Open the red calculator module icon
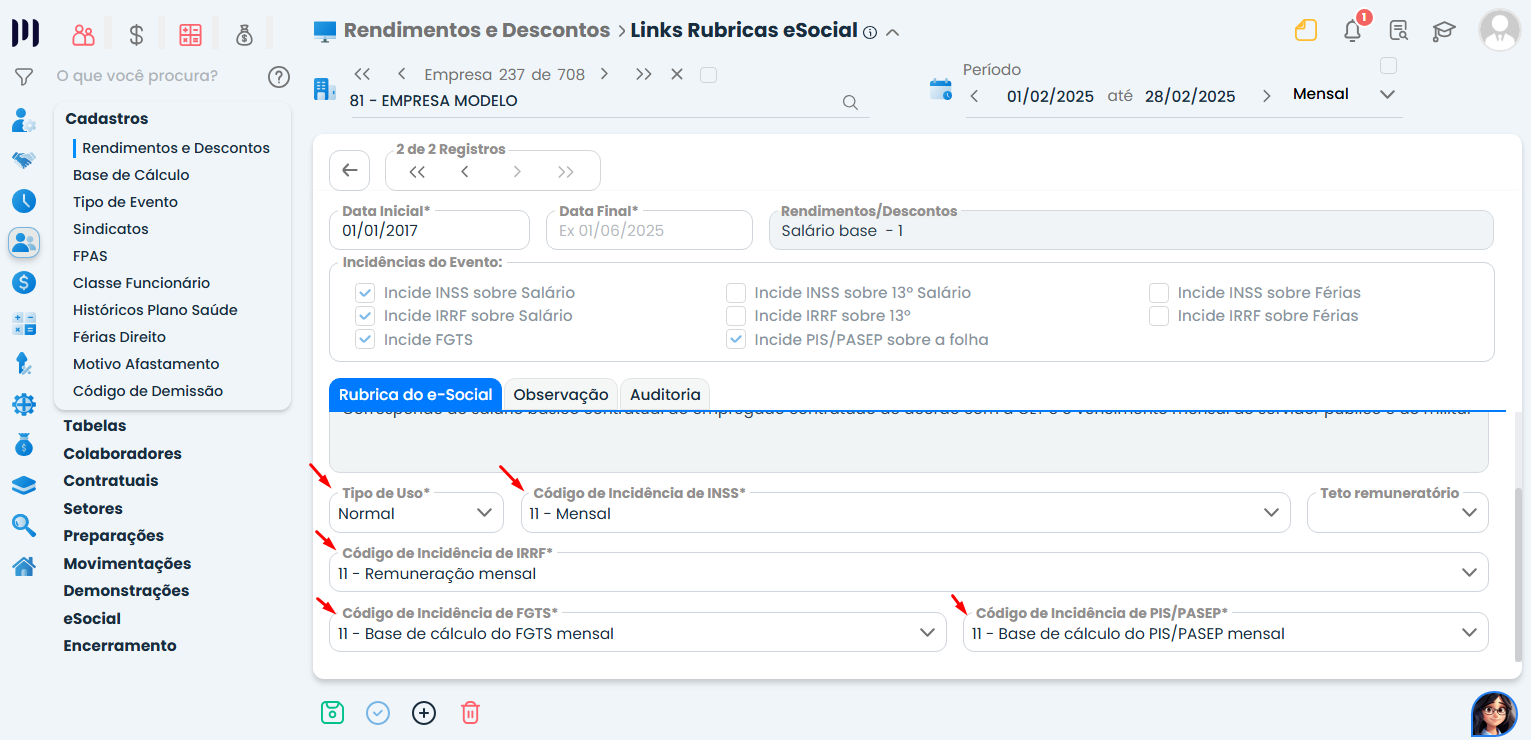The width and height of the screenshot is (1531, 740). click(190, 35)
